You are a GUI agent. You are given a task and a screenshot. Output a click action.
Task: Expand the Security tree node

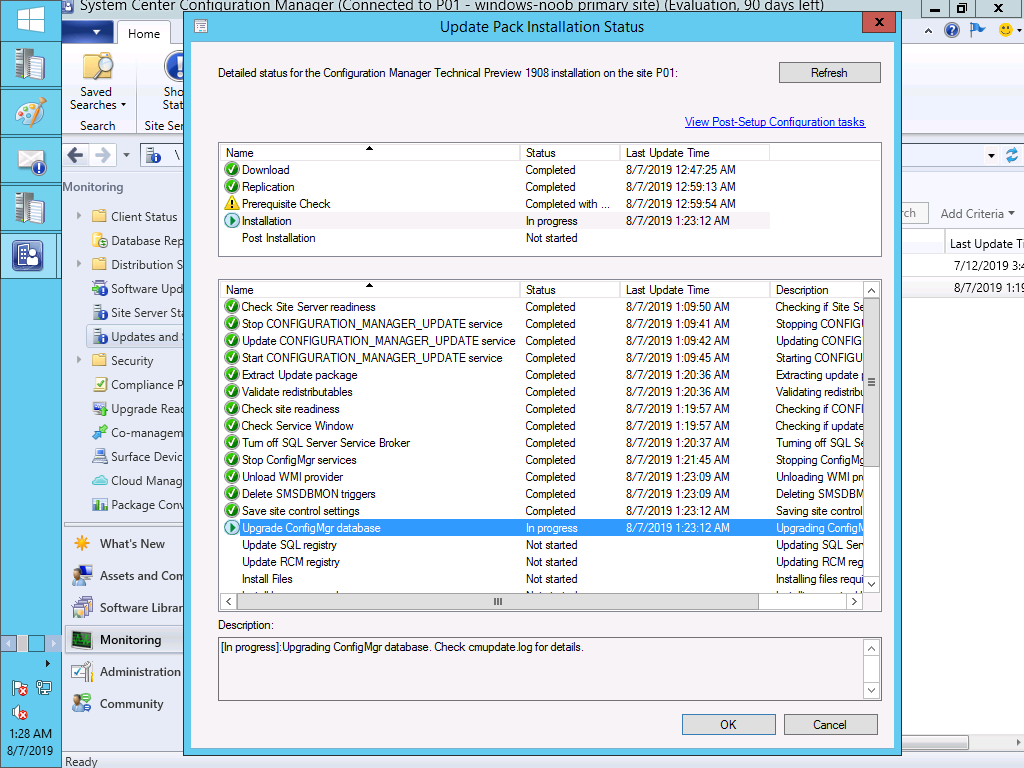[x=79, y=360]
